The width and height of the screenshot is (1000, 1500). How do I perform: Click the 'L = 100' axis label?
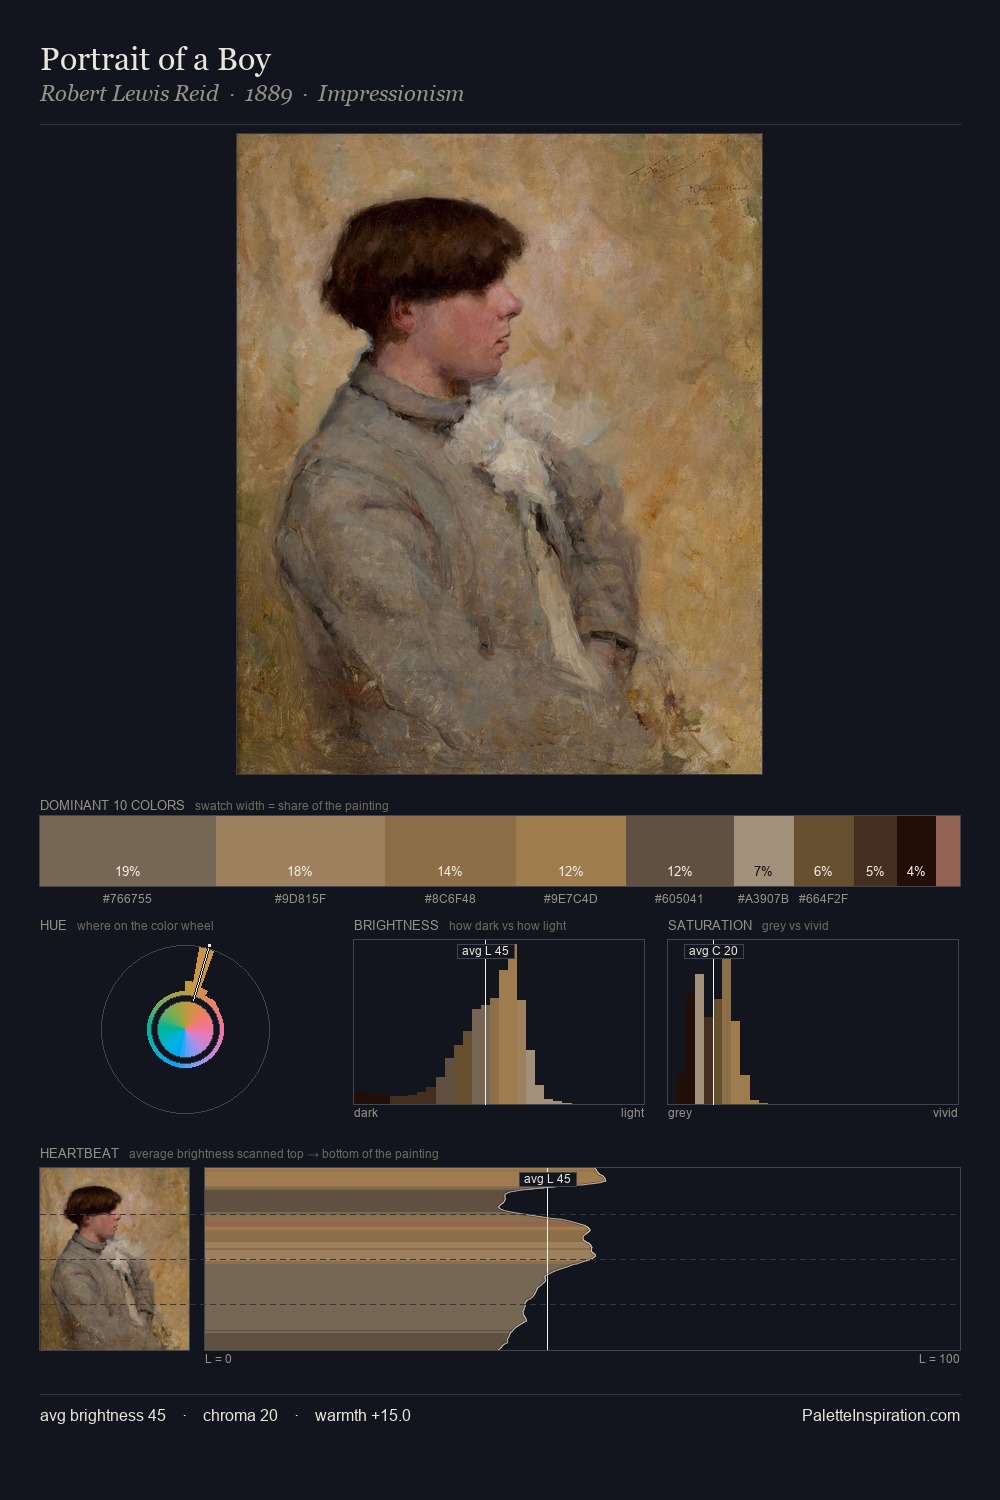click(x=939, y=1359)
